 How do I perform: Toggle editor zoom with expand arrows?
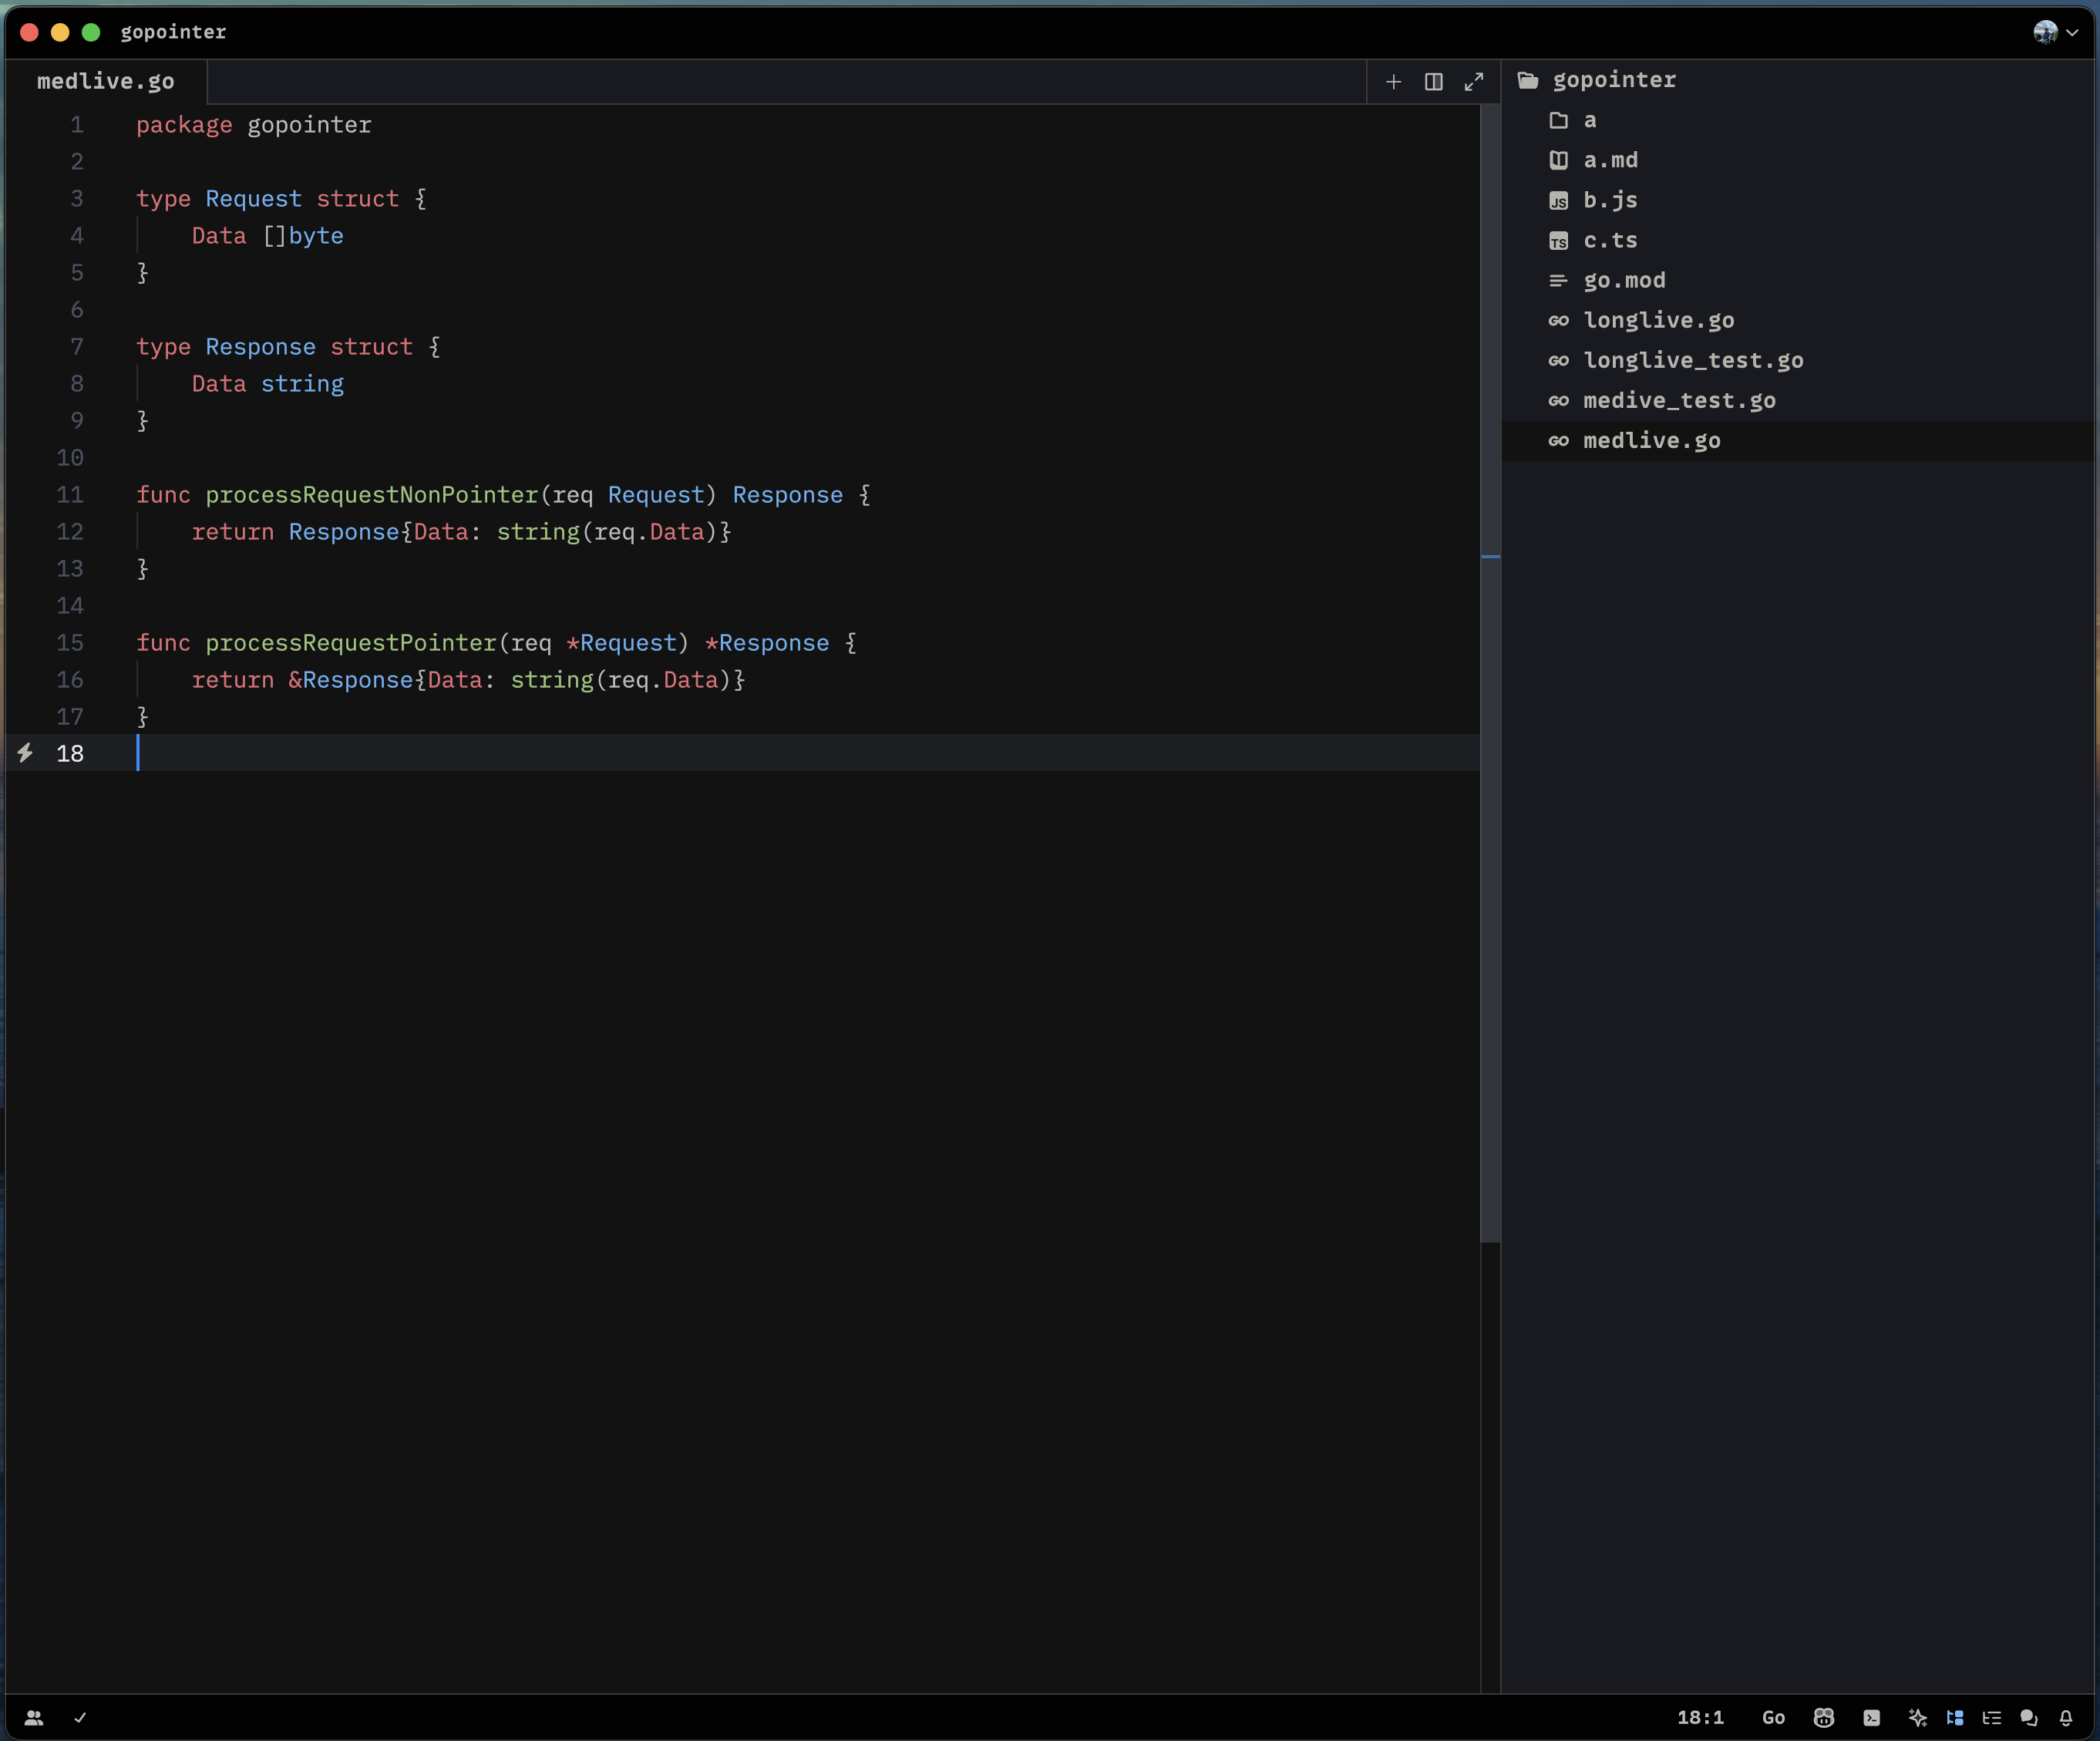click(1473, 81)
